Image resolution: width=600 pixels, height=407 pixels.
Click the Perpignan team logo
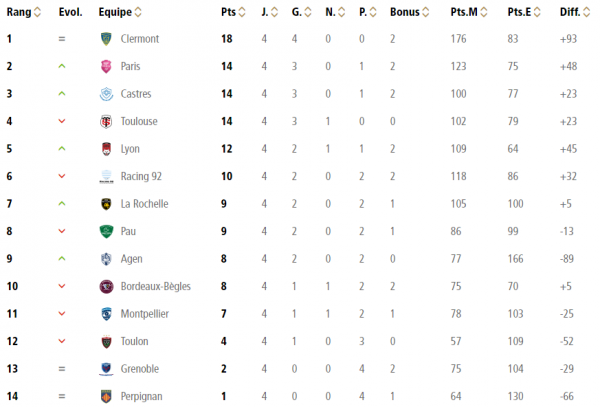coord(106,396)
